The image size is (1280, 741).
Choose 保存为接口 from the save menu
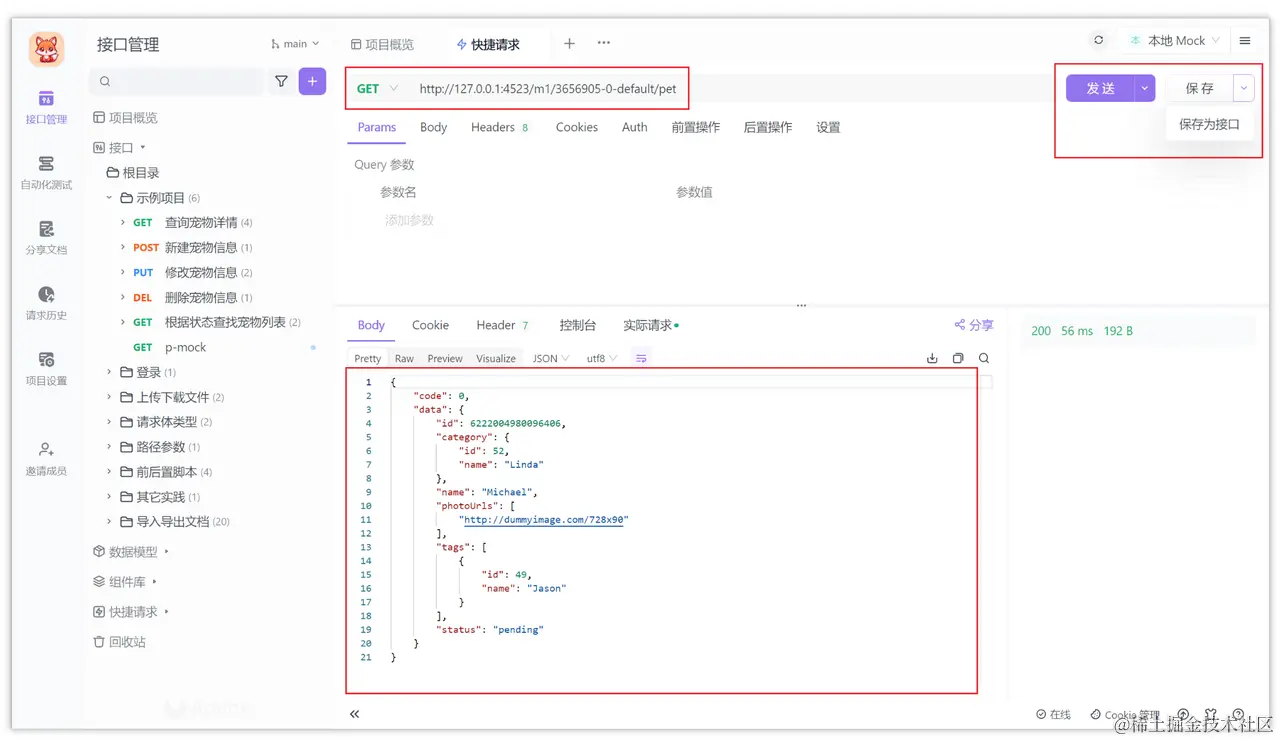[1209, 125]
